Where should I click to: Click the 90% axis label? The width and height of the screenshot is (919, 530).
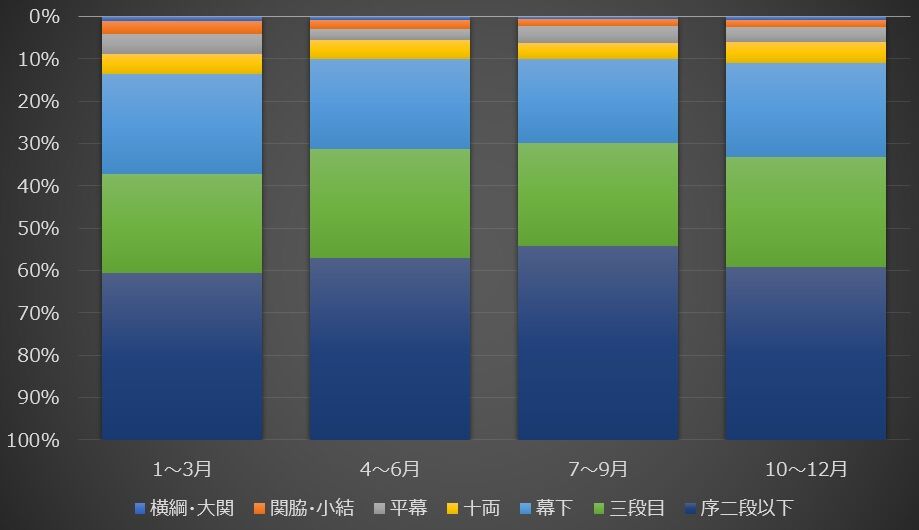39,398
